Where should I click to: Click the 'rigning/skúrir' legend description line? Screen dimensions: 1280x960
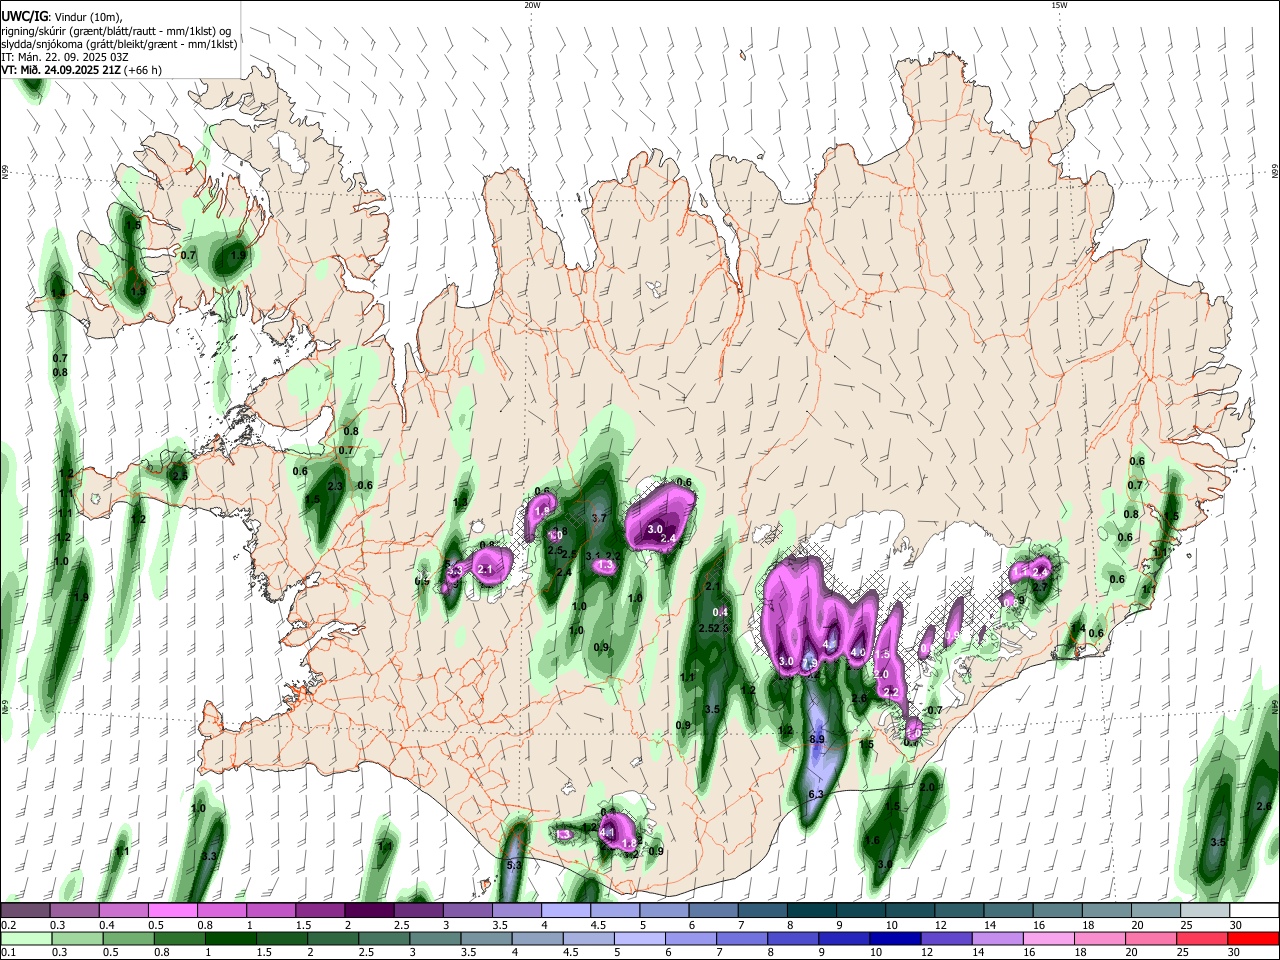tap(117, 31)
